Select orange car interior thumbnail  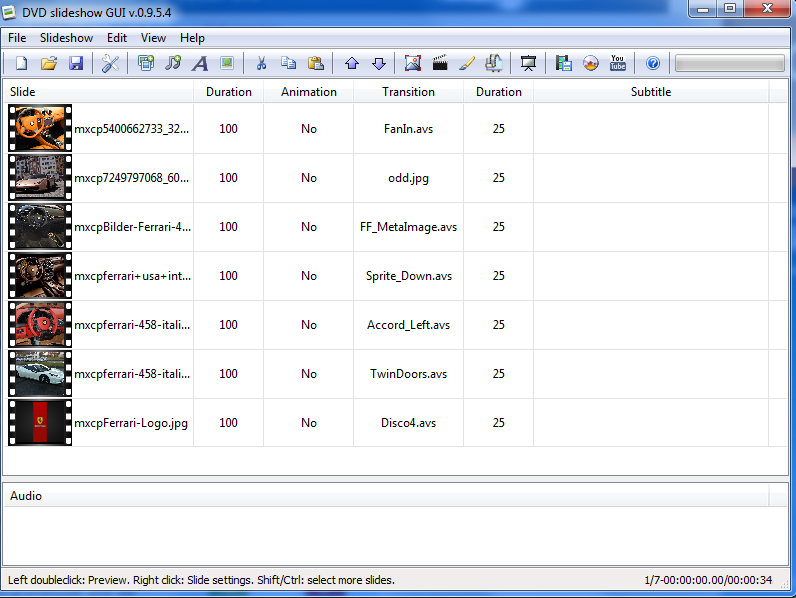(x=40, y=128)
